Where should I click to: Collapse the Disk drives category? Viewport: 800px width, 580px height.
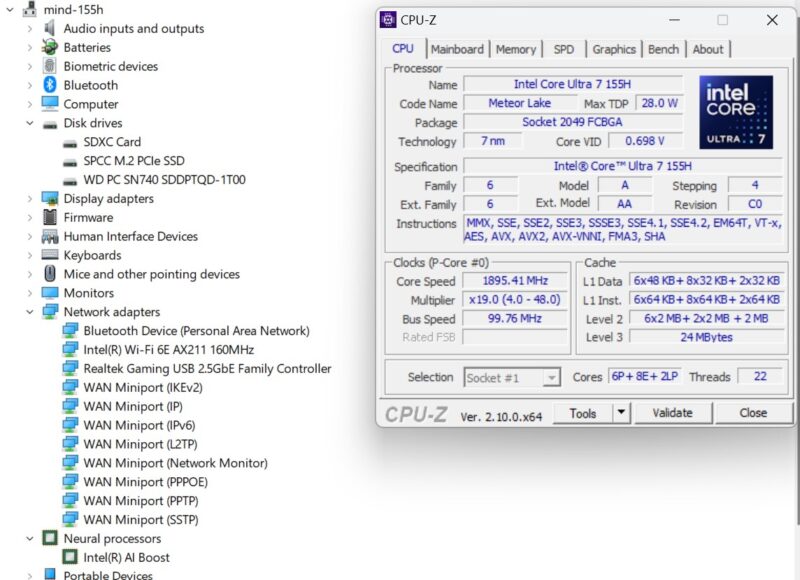click(30, 124)
